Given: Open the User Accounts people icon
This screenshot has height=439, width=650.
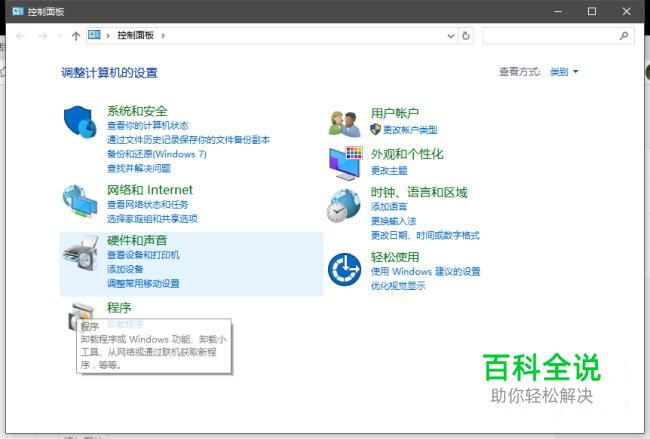Looking at the screenshot, I should (x=345, y=124).
